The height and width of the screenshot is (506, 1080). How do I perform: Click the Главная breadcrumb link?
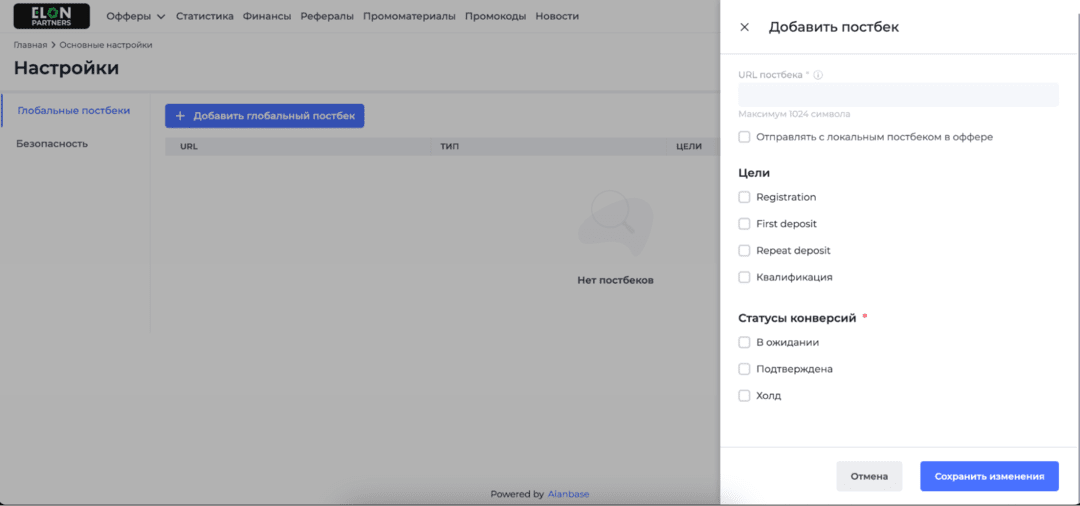click(x=30, y=45)
